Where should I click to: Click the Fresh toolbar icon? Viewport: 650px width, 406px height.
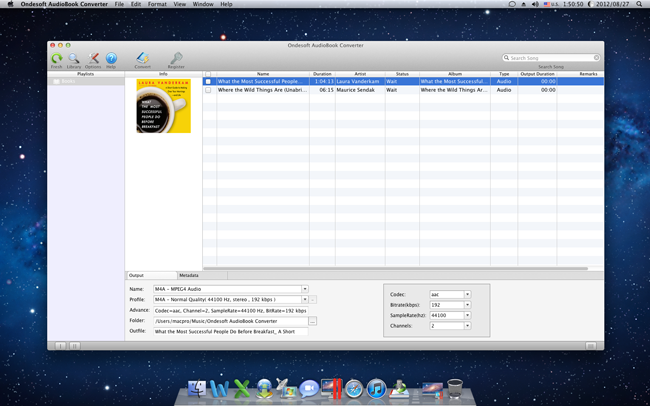tap(57, 60)
